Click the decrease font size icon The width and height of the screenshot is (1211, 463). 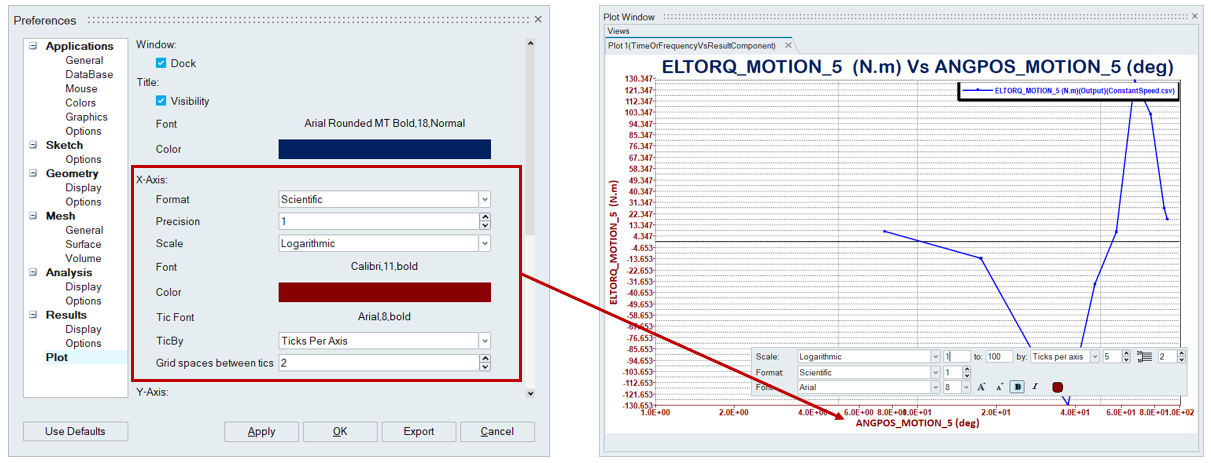999,386
